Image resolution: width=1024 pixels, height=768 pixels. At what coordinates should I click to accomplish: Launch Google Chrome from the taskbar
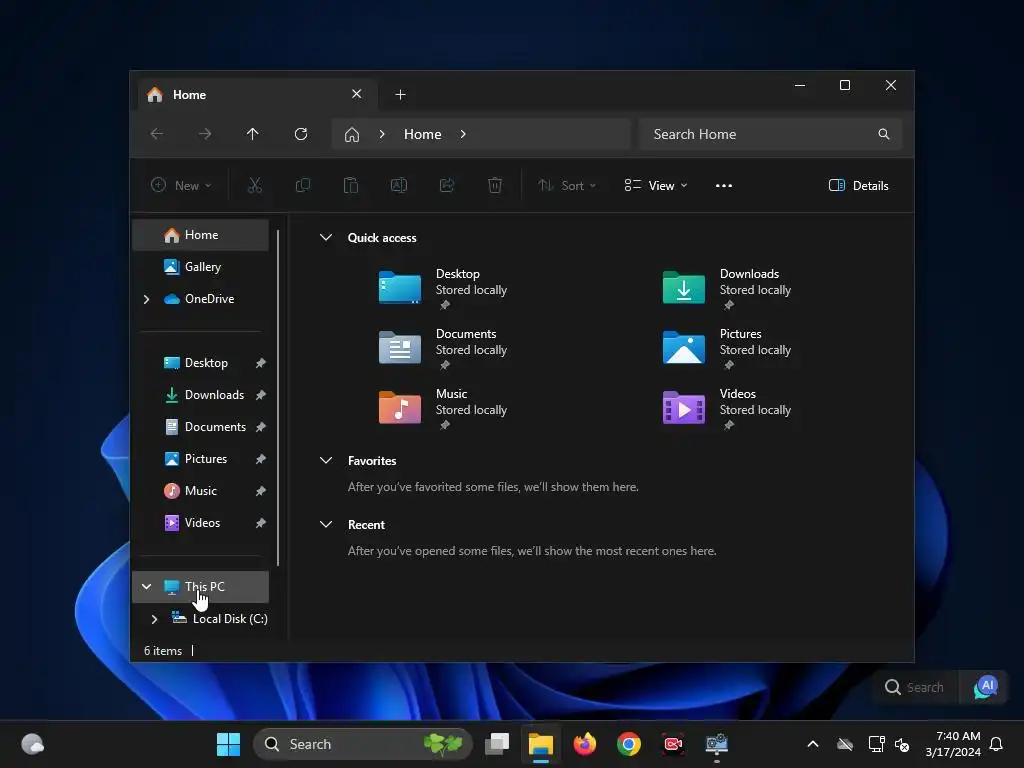629,744
